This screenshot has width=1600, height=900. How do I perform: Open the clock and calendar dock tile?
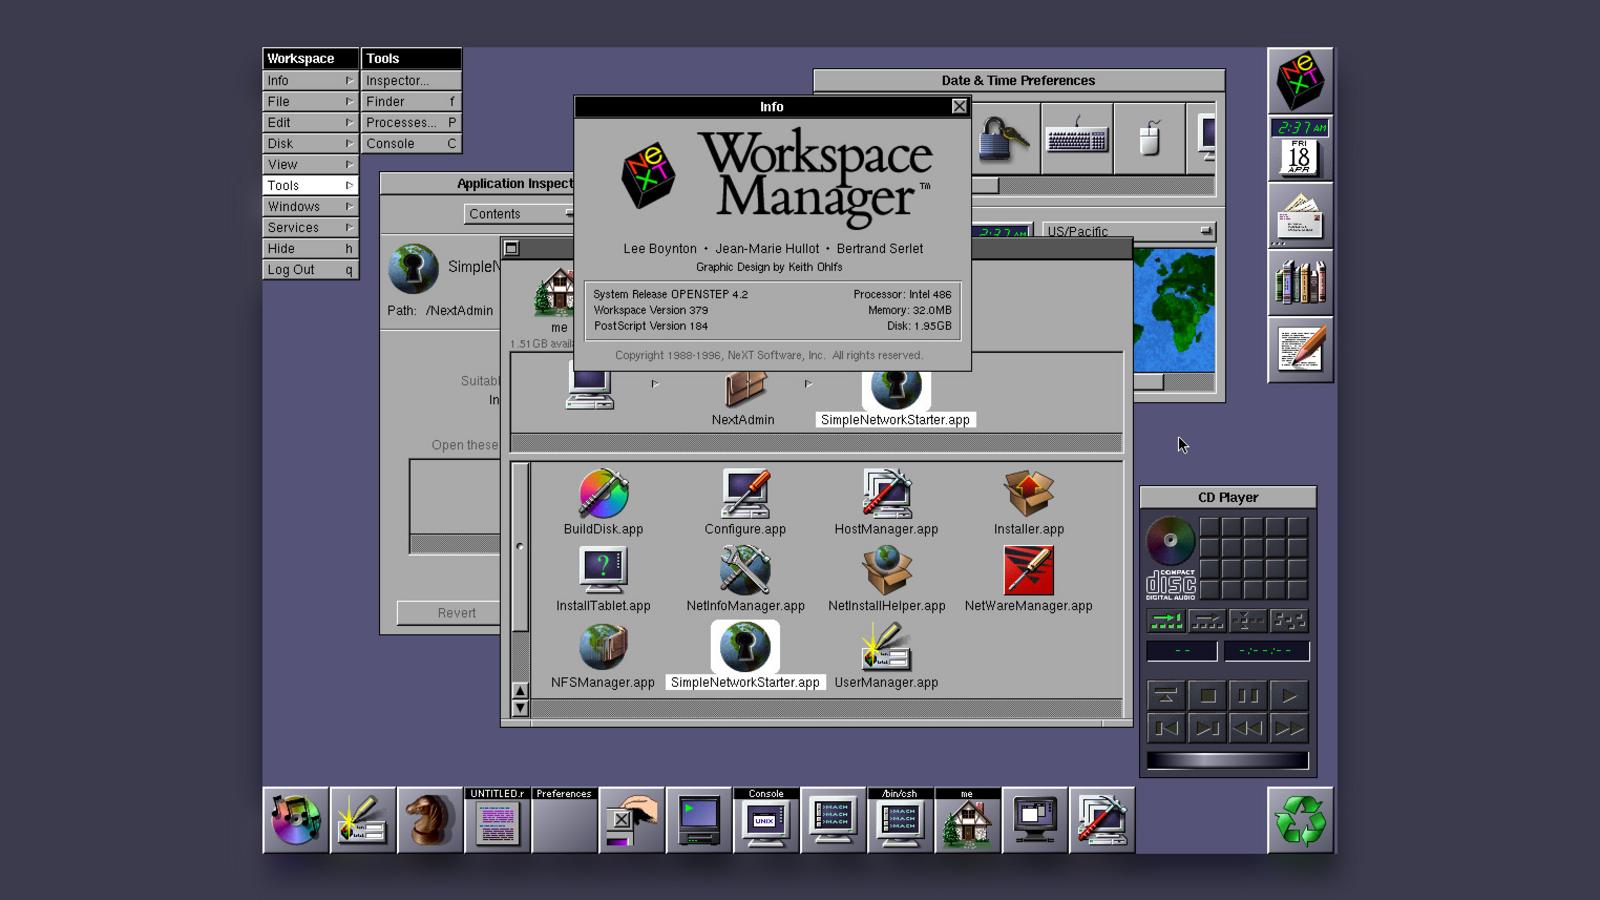(1300, 148)
